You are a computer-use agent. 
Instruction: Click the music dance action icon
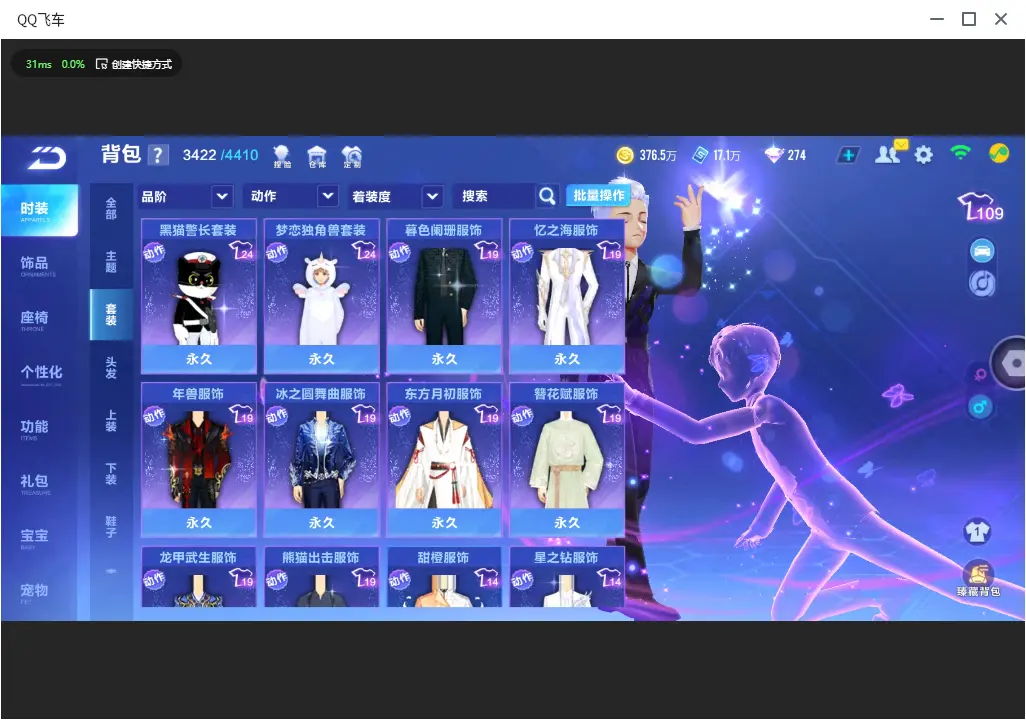[982, 284]
